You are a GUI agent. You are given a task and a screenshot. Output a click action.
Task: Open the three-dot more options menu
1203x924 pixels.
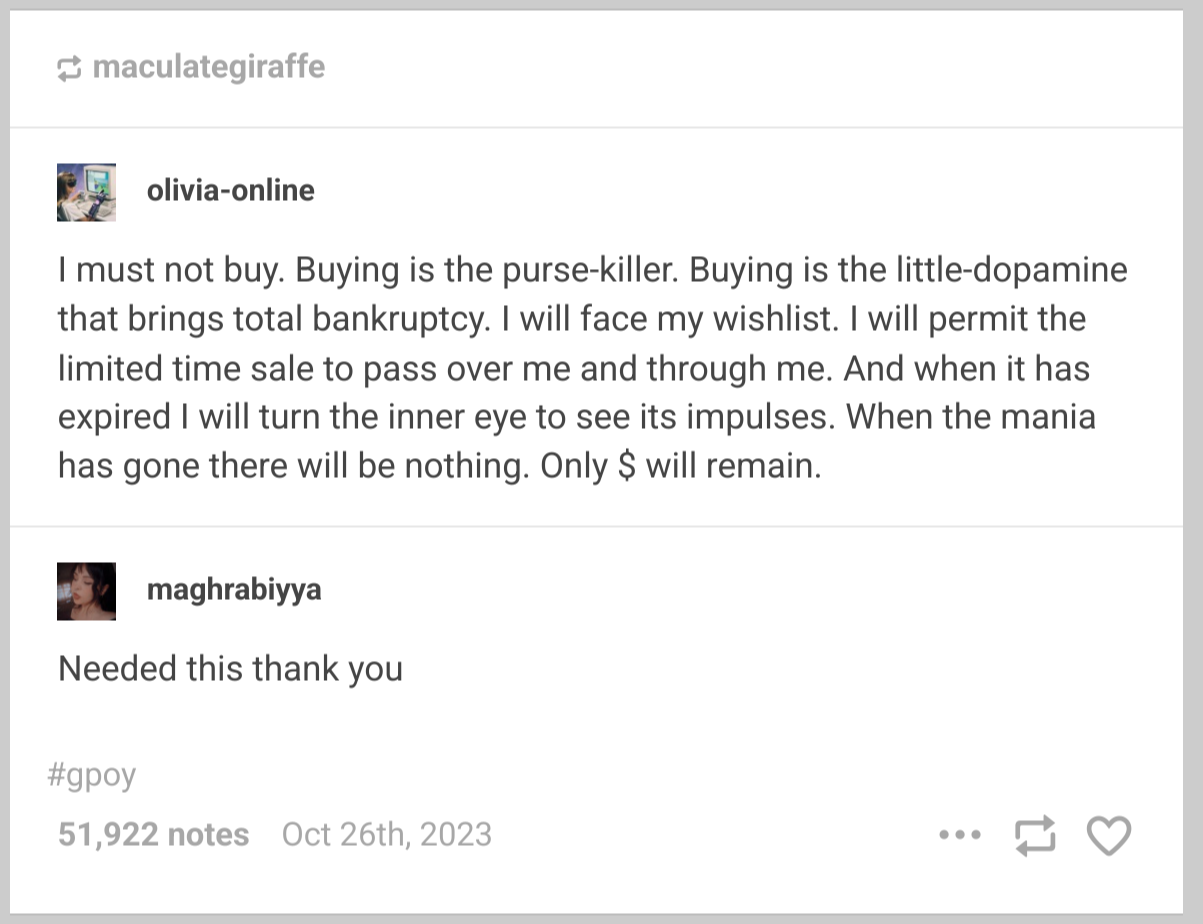(x=961, y=835)
